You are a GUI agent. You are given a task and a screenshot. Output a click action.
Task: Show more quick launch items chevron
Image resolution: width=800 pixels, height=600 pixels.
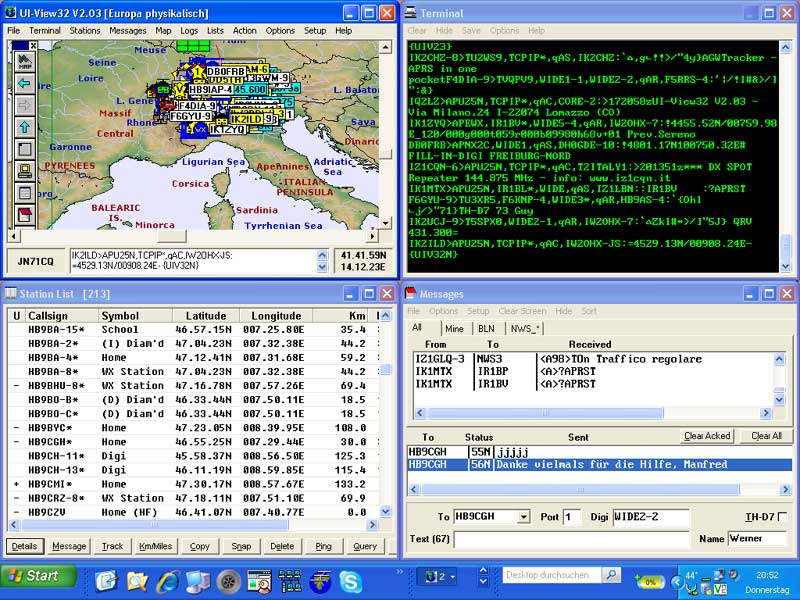click(x=399, y=571)
